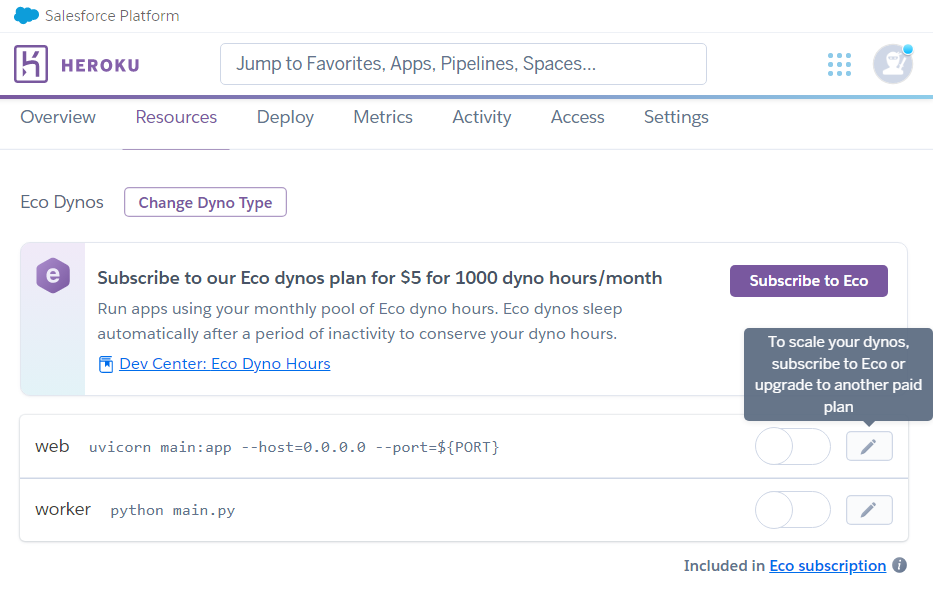
Task: Click the scale your dynos tooltip
Action: [x=838, y=374]
